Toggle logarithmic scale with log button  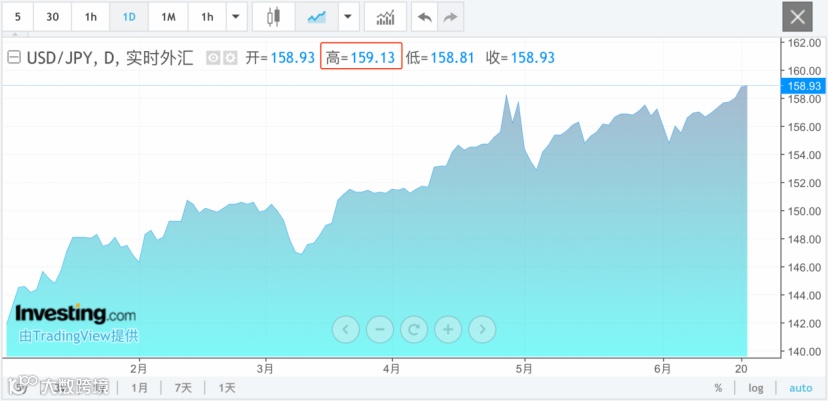pos(756,388)
